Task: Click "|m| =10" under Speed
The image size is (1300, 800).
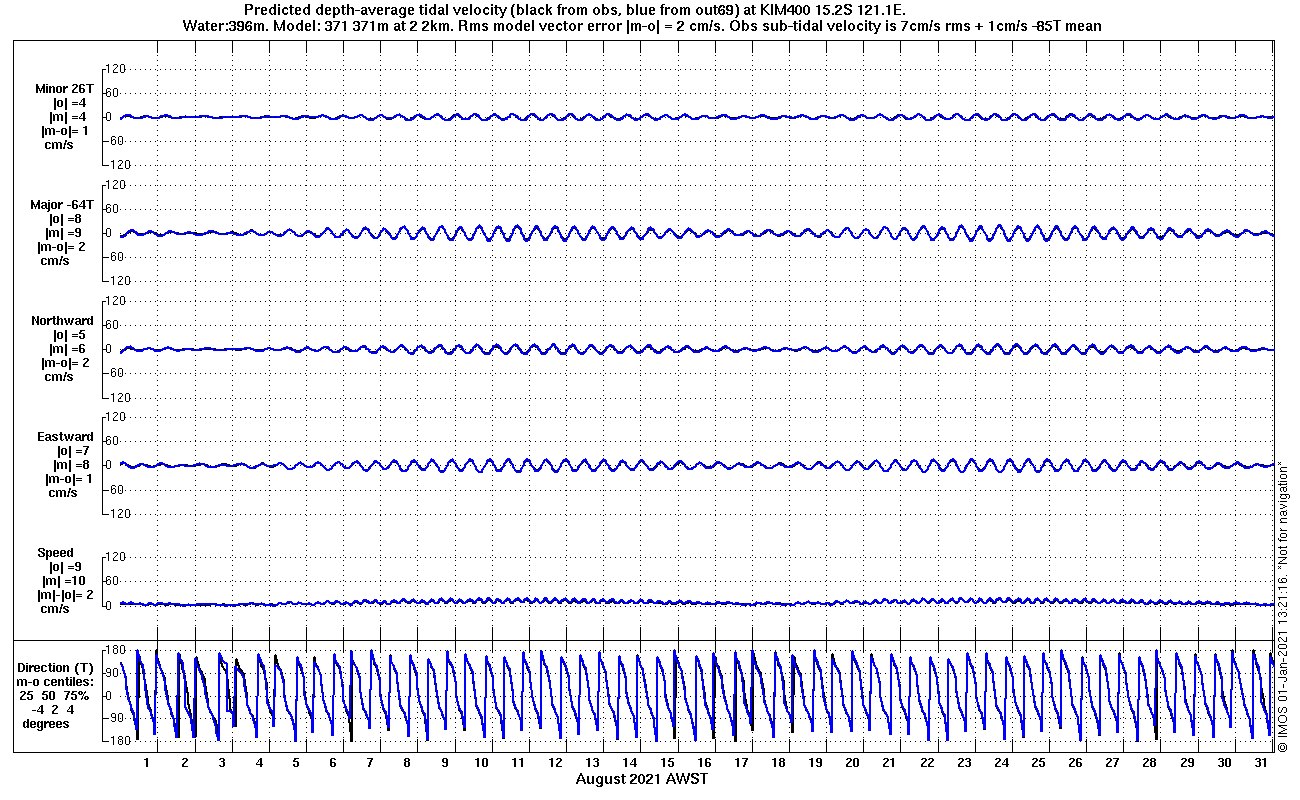Action: [x=66, y=581]
